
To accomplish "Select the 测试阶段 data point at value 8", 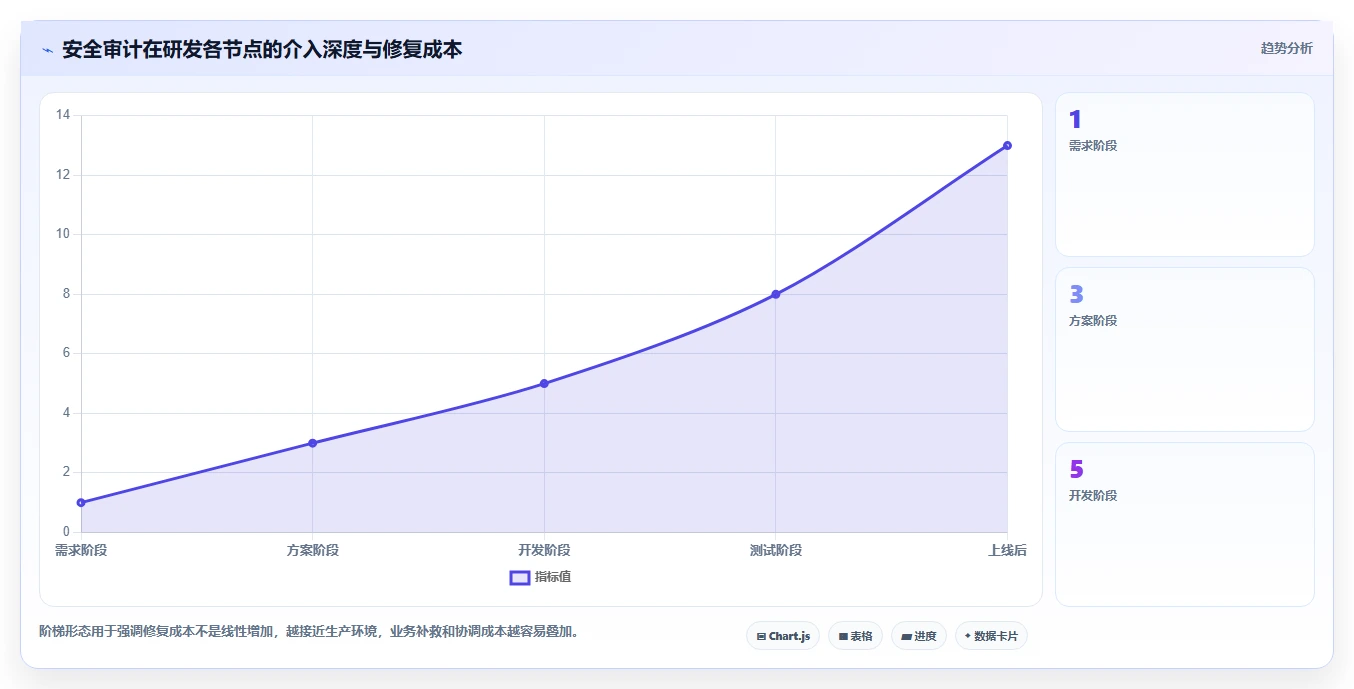I will (776, 294).
